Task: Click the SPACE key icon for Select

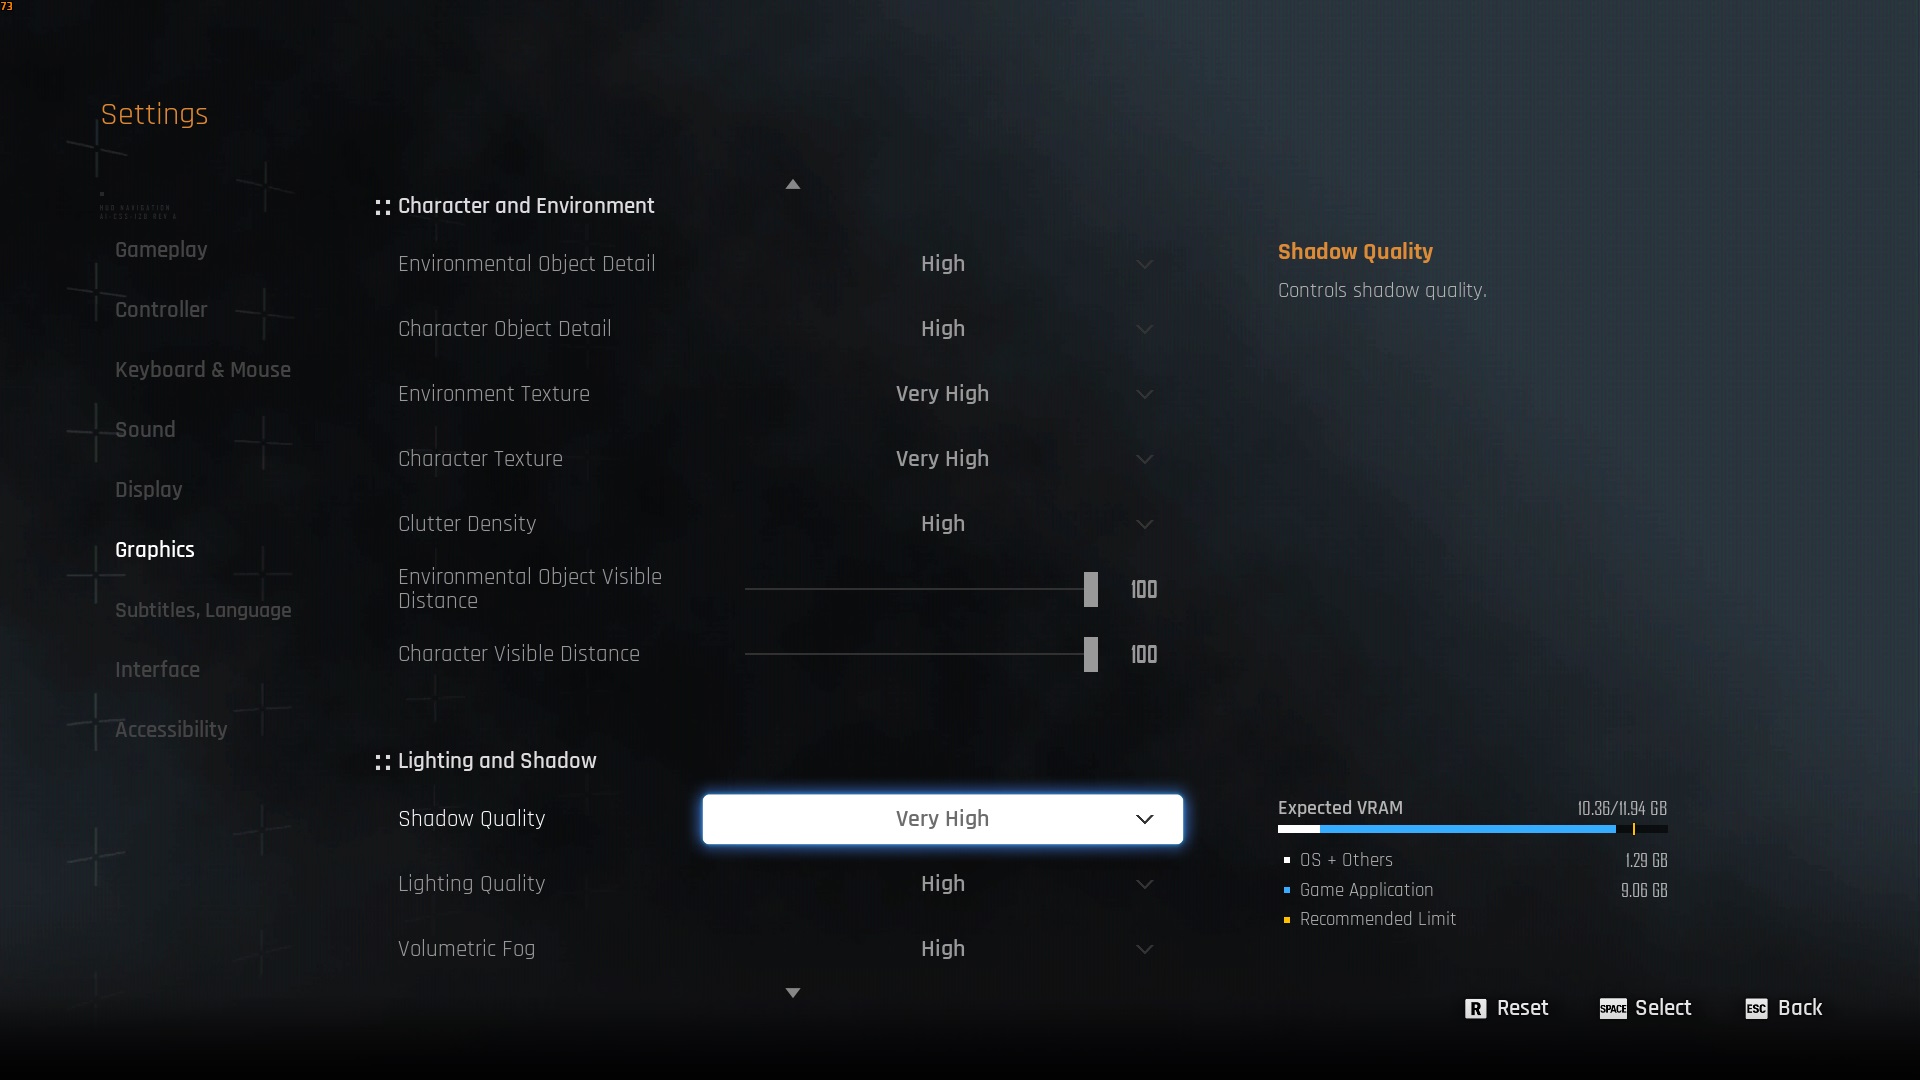Action: (x=1613, y=1009)
